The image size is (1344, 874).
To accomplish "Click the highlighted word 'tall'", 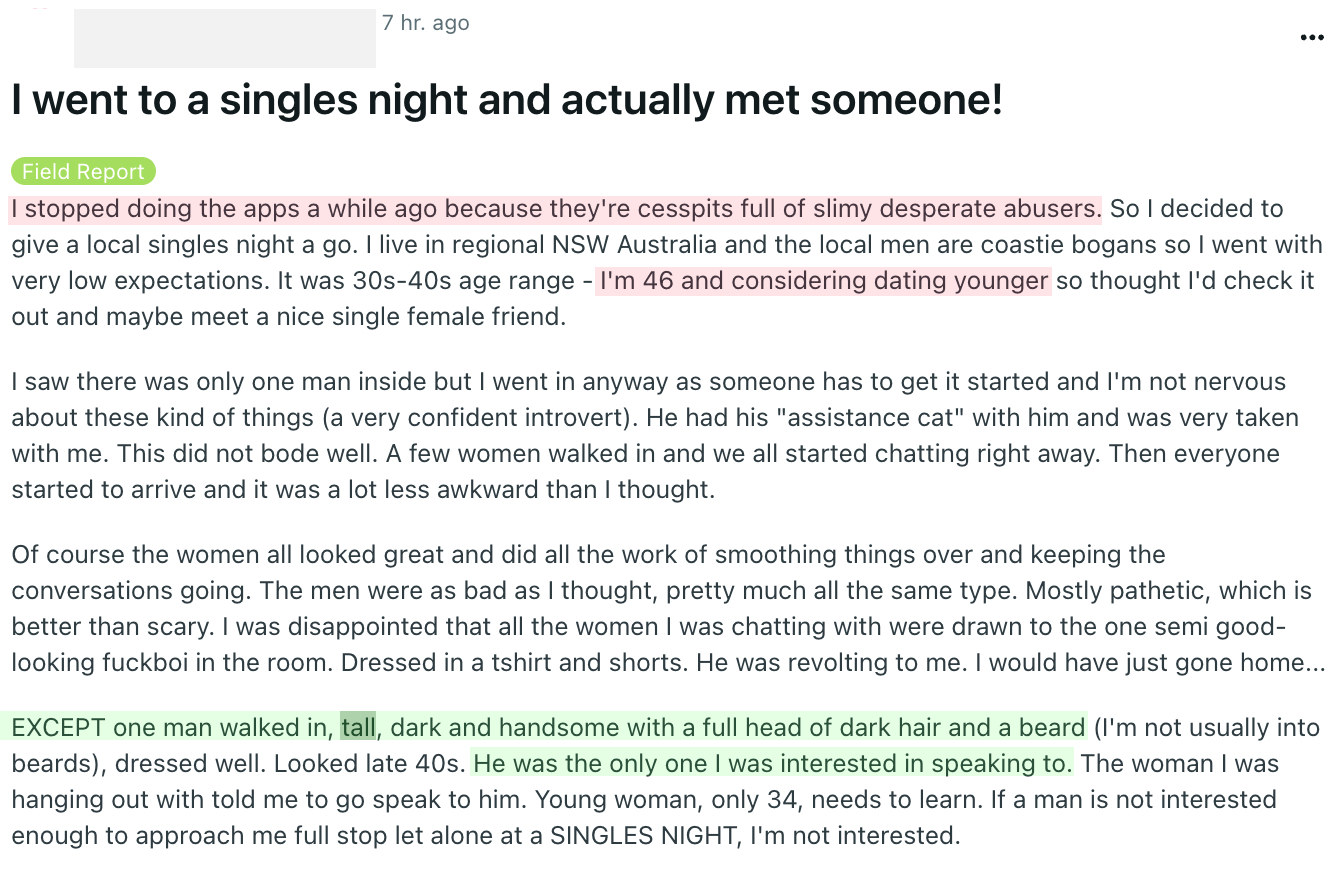I will 358,727.
